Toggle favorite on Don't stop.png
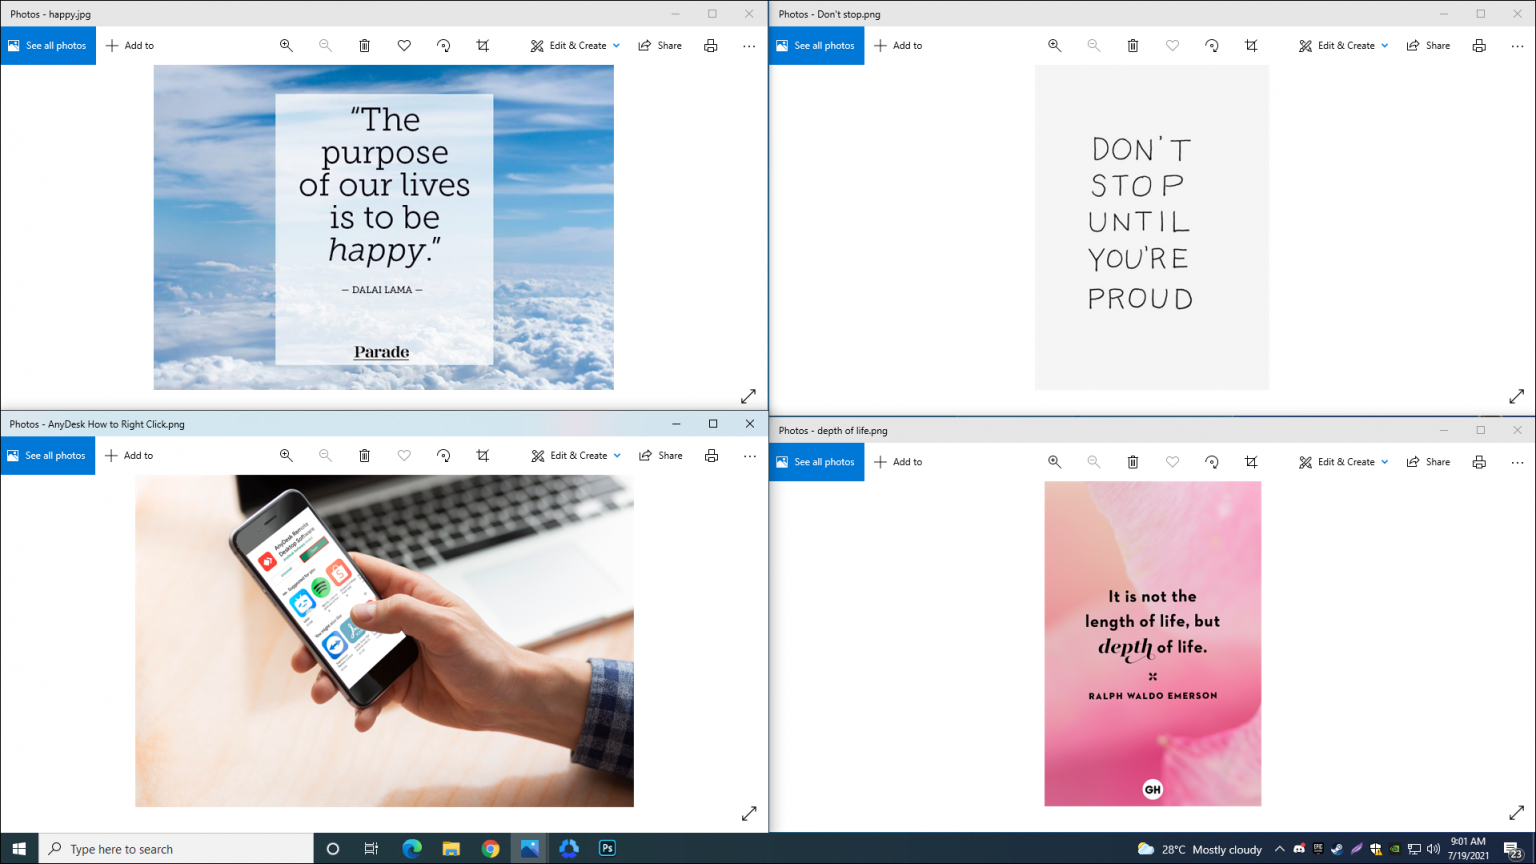Viewport: 1536px width, 864px height. (1172, 45)
